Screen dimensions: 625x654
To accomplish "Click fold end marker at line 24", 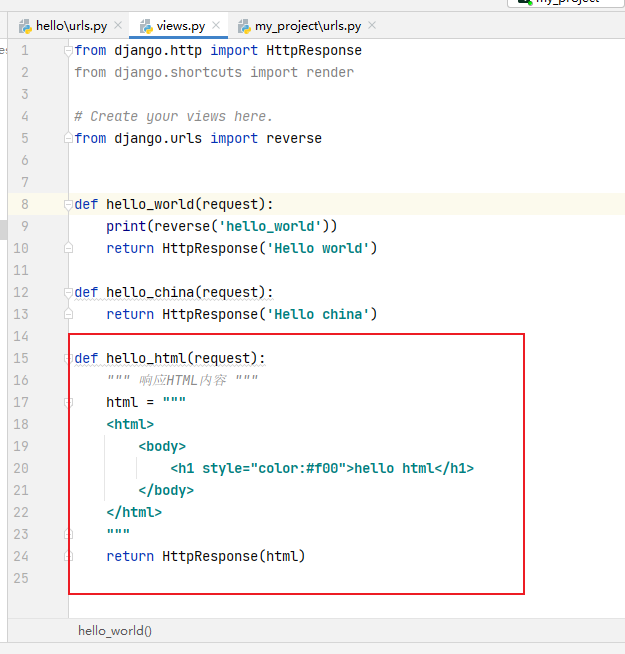I will click(68, 556).
